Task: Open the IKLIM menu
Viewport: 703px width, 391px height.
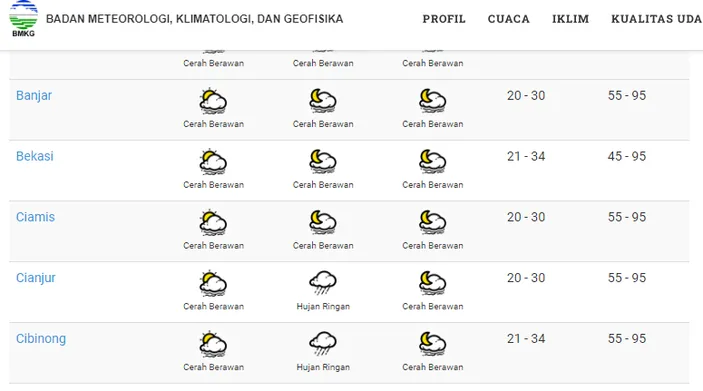Action: click(570, 19)
